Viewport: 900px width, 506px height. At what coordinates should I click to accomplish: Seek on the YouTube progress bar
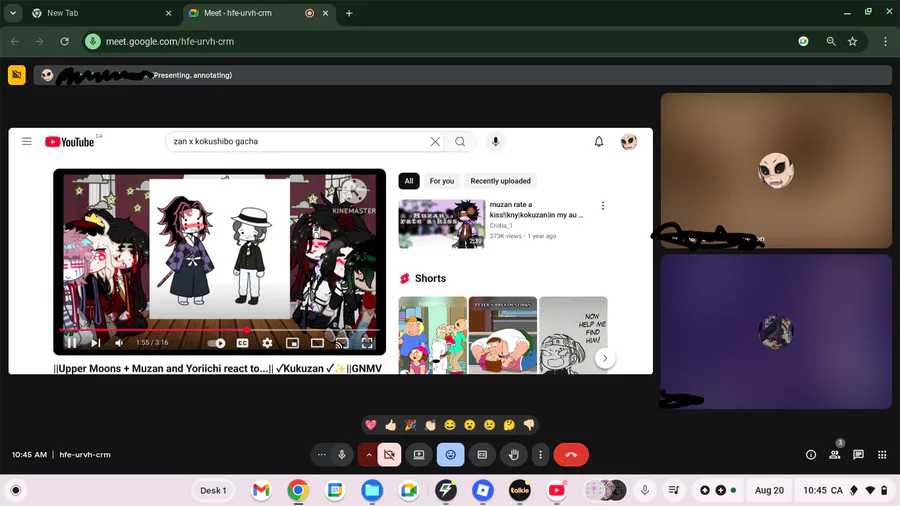coord(219,330)
